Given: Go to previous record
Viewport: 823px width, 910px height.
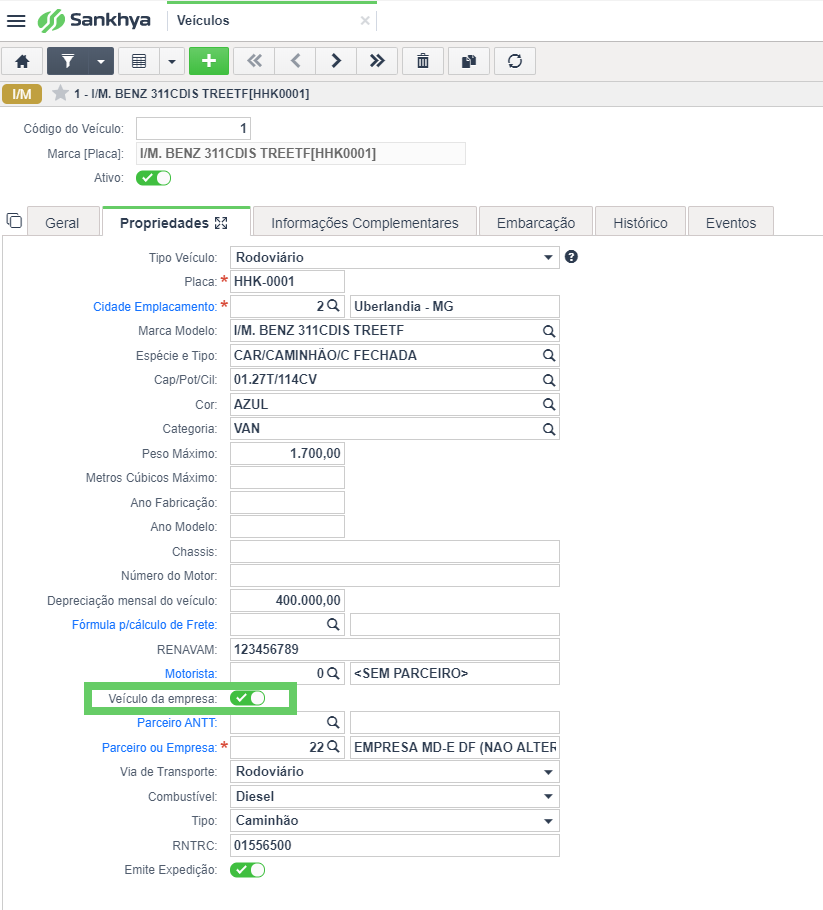Looking at the screenshot, I should (x=295, y=61).
